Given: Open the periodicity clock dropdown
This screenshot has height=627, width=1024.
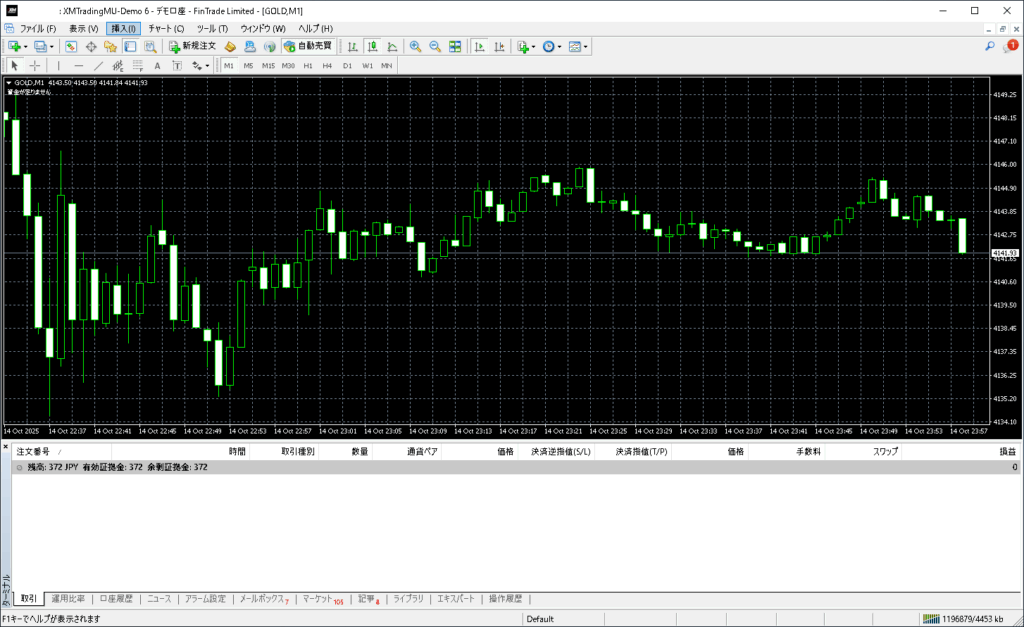Looking at the screenshot, I should click(x=560, y=47).
